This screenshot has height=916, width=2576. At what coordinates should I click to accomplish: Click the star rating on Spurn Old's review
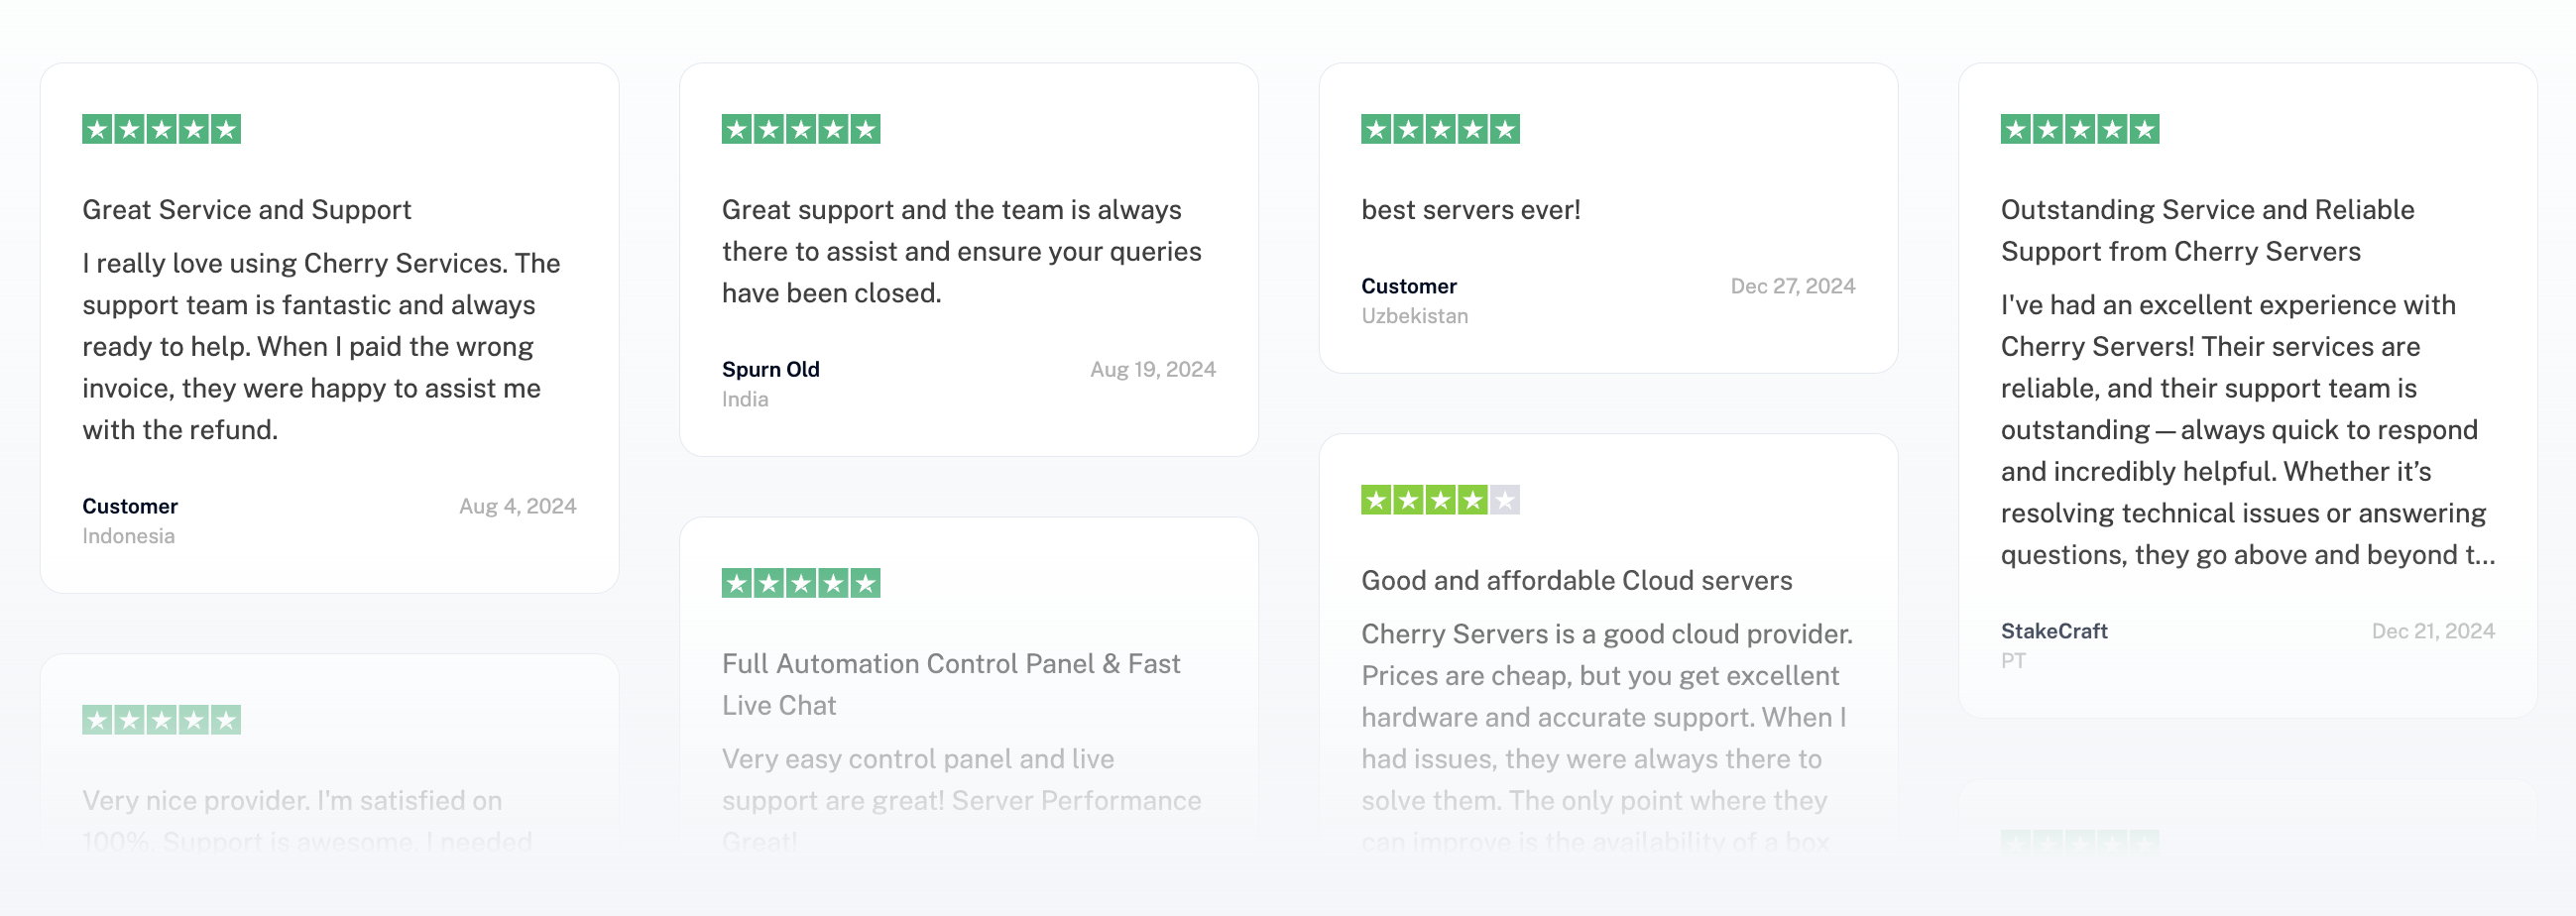click(800, 129)
